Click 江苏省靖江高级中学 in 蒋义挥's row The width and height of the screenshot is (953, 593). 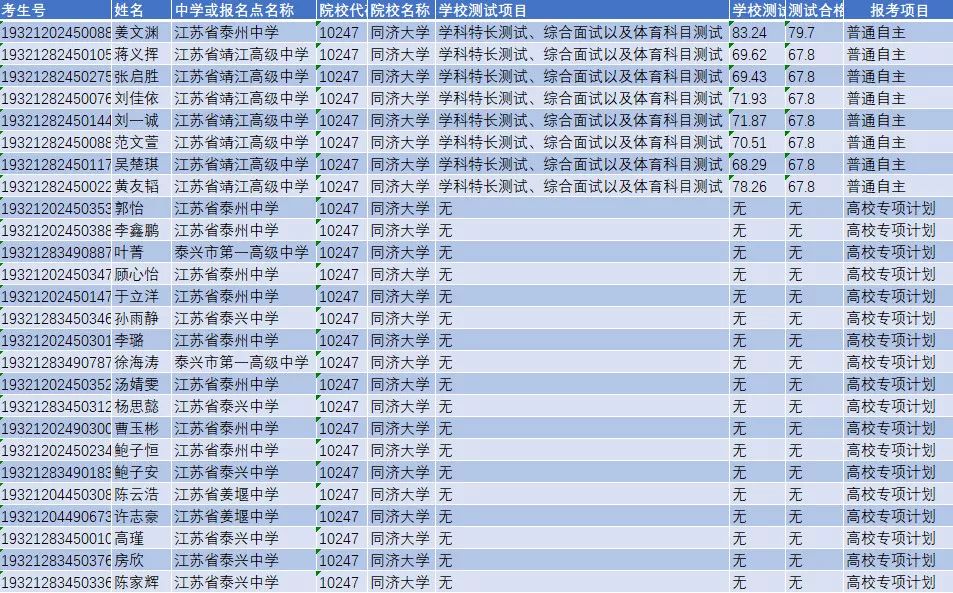[x=242, y=55]
